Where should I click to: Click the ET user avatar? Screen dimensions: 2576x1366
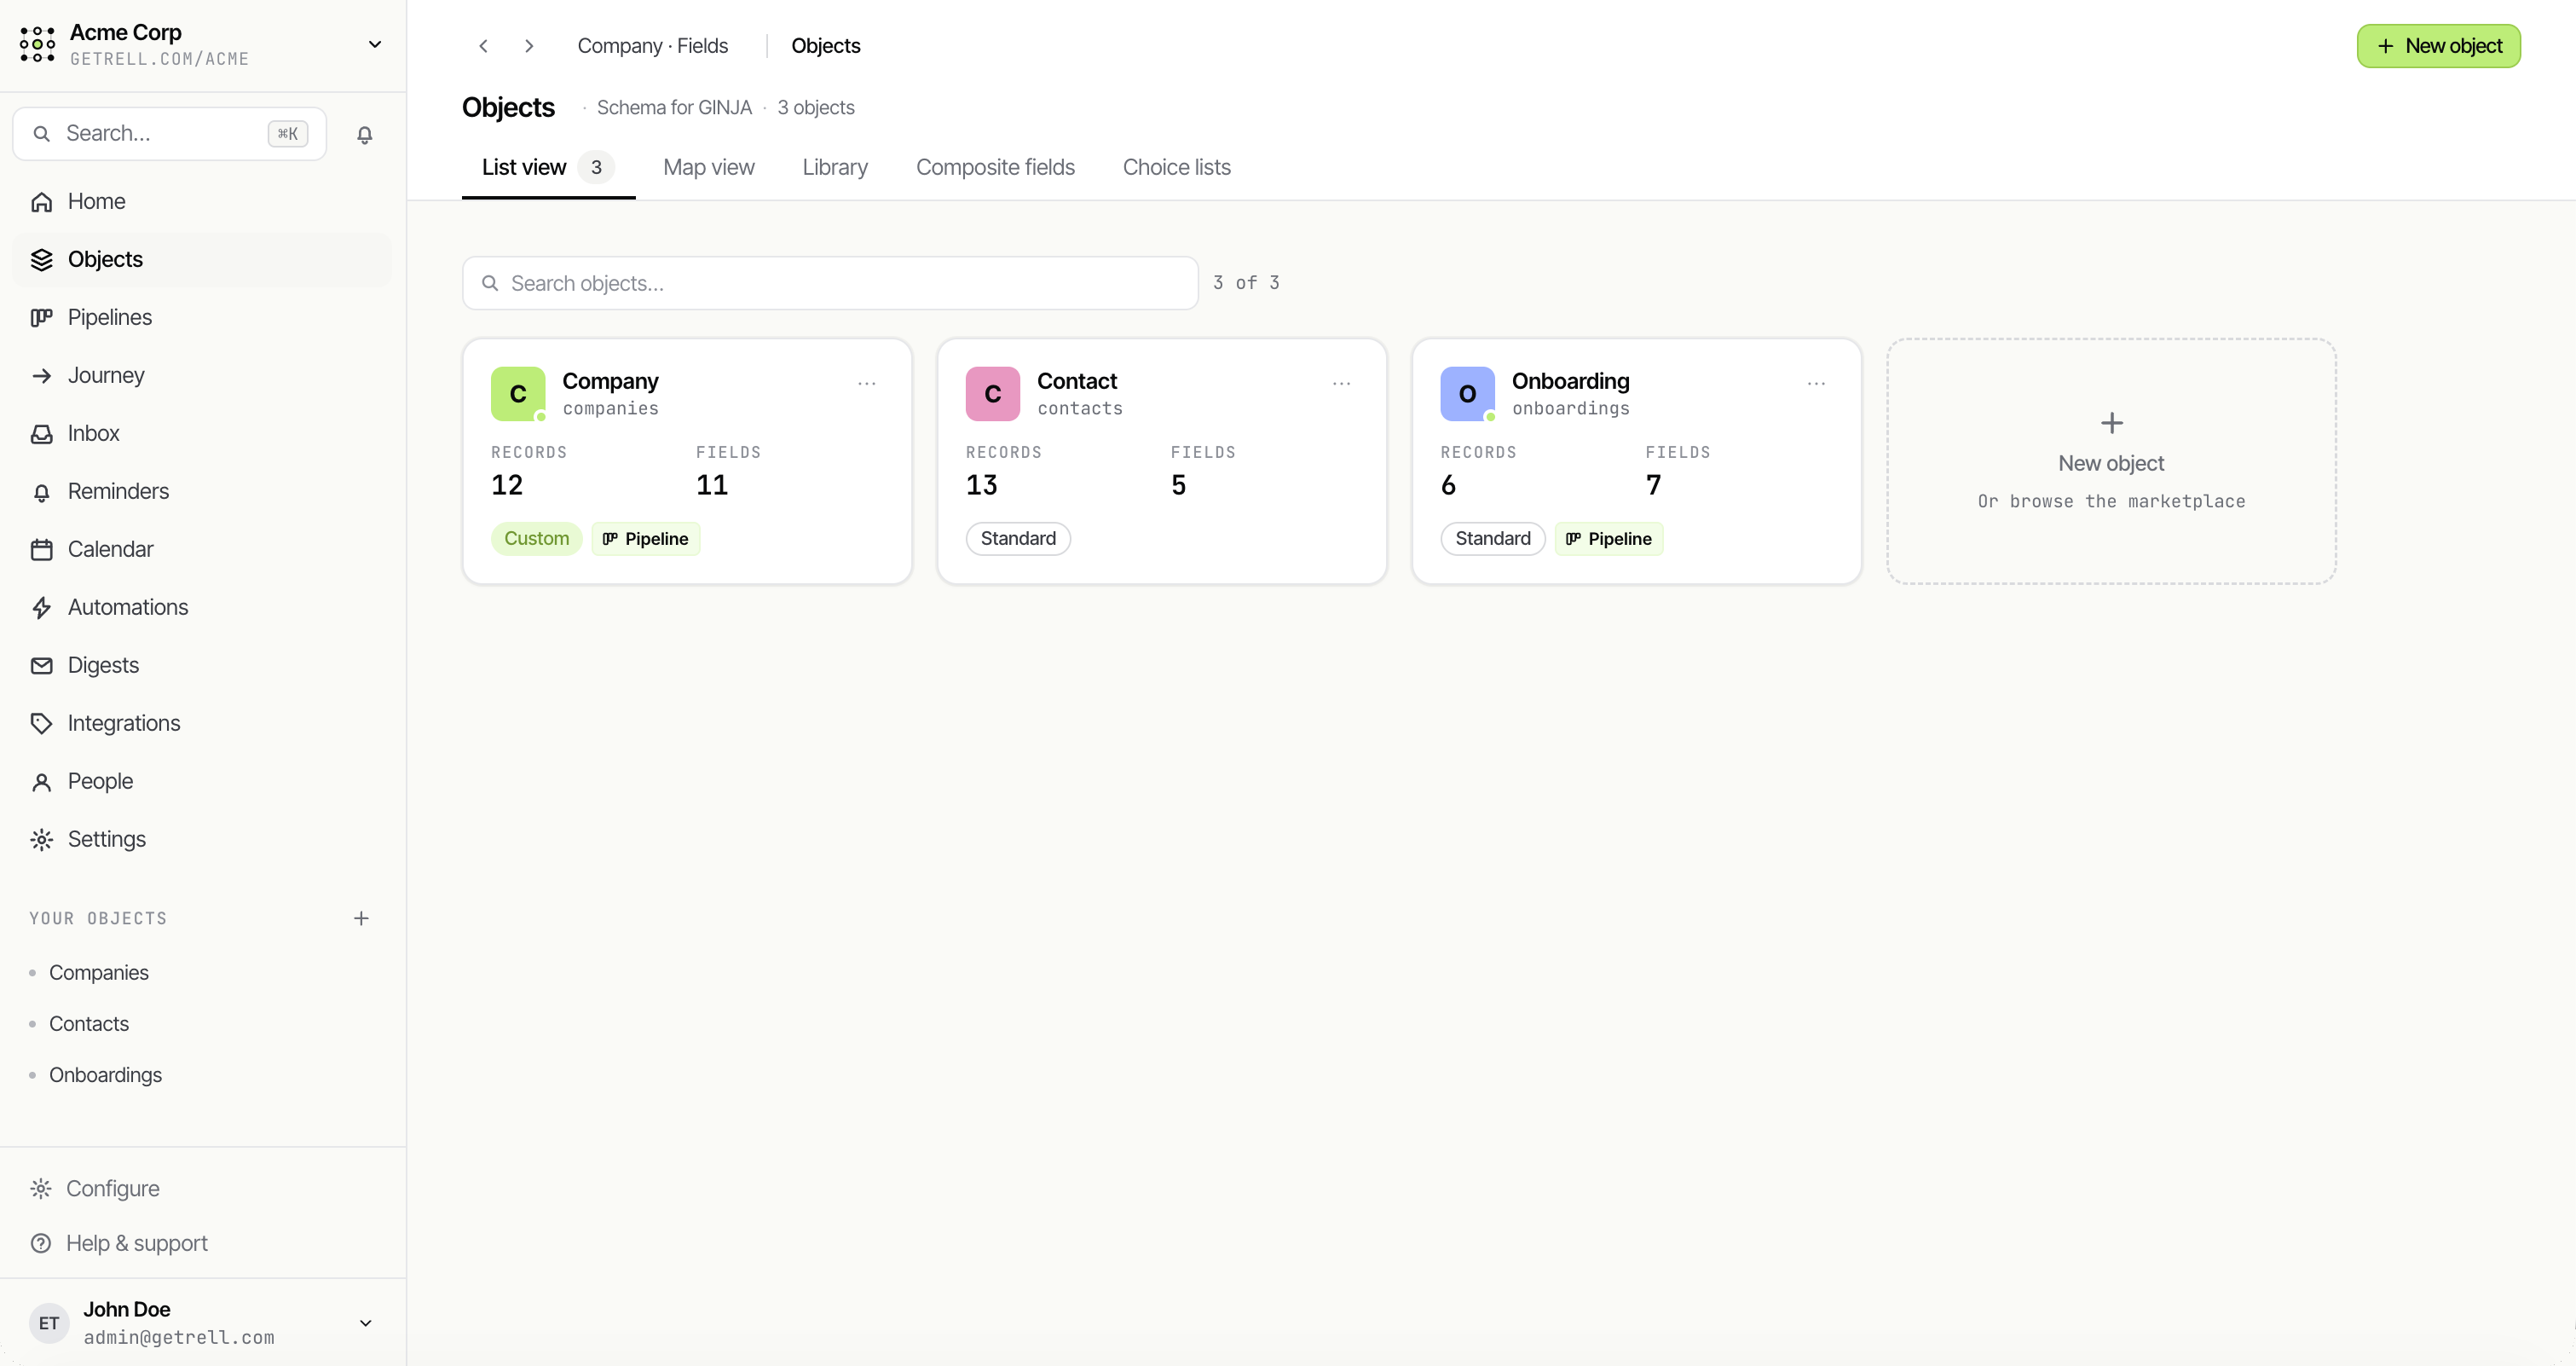point(49,1323)
